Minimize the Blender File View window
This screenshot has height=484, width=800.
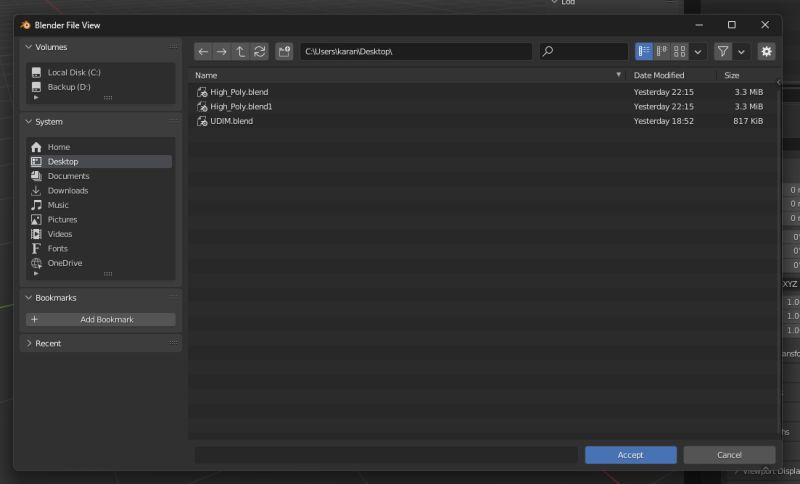[x=699, y=25]
